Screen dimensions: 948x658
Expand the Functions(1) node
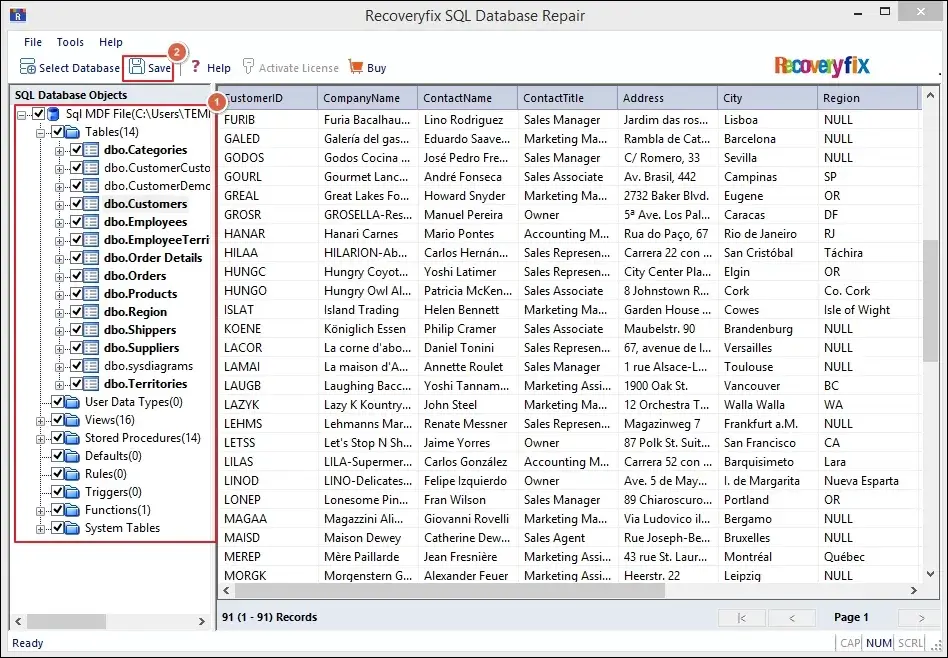point(41,510)
